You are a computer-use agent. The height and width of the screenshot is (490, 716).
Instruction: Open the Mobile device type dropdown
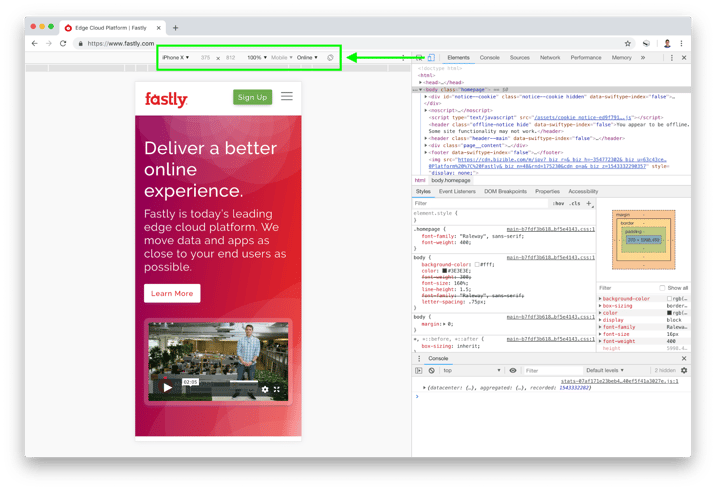(x=282, y=58)
